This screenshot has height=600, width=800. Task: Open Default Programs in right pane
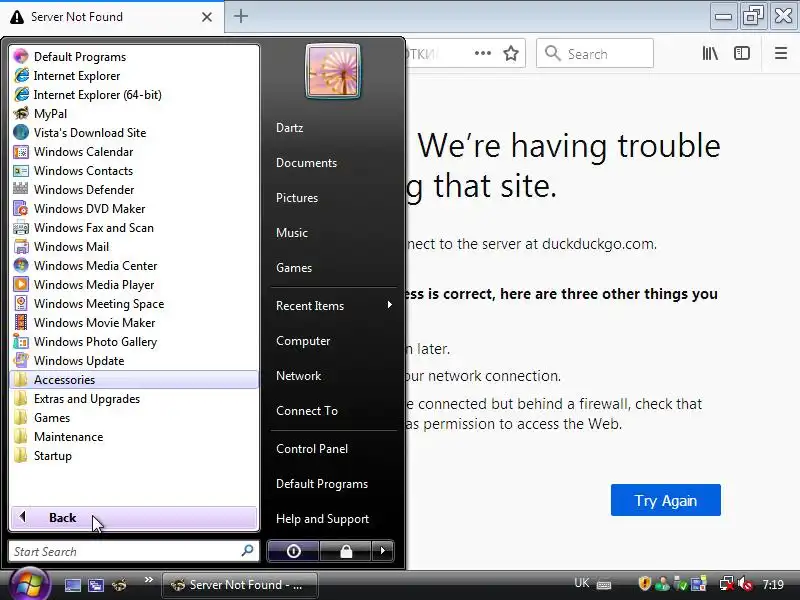pos(322,484)
